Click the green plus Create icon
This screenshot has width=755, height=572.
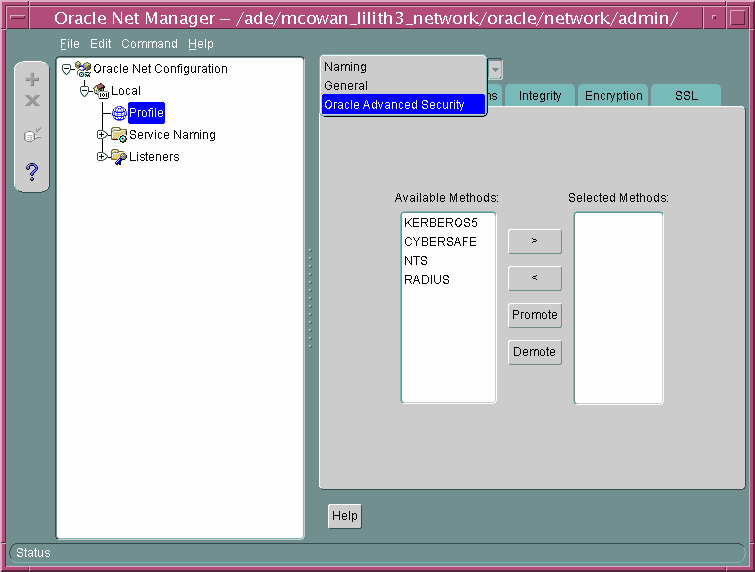pos(32,80)
